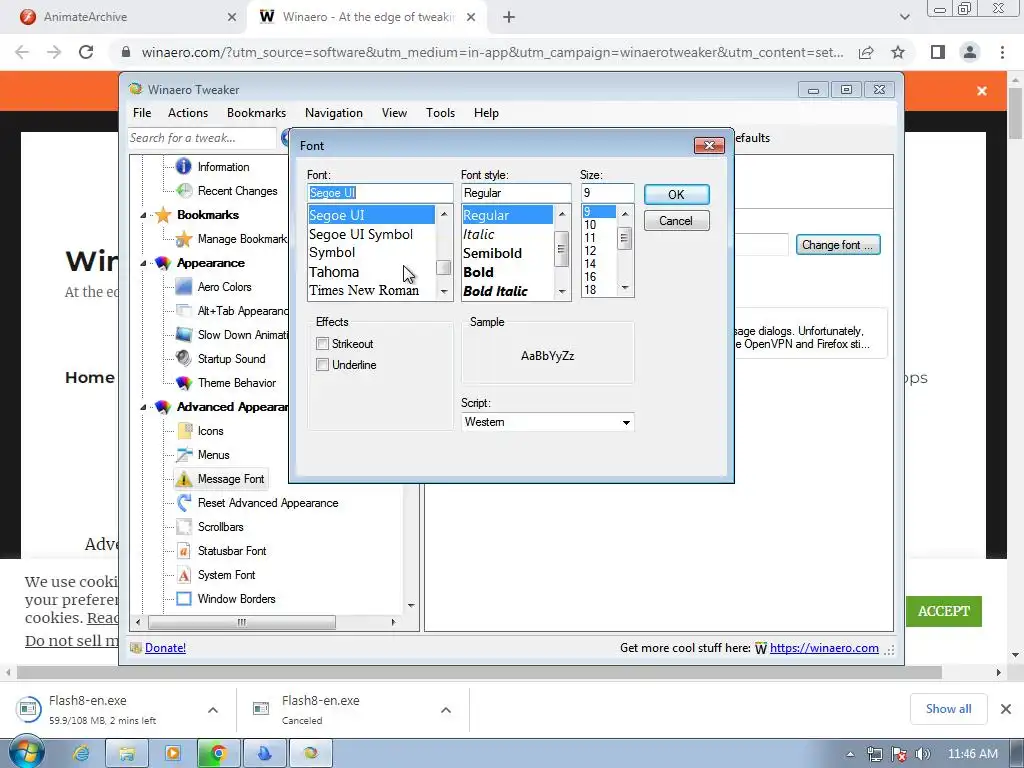1024x768 pixels.
Task: Click the font style list scrollbar thumb
Action: point(561,249)
